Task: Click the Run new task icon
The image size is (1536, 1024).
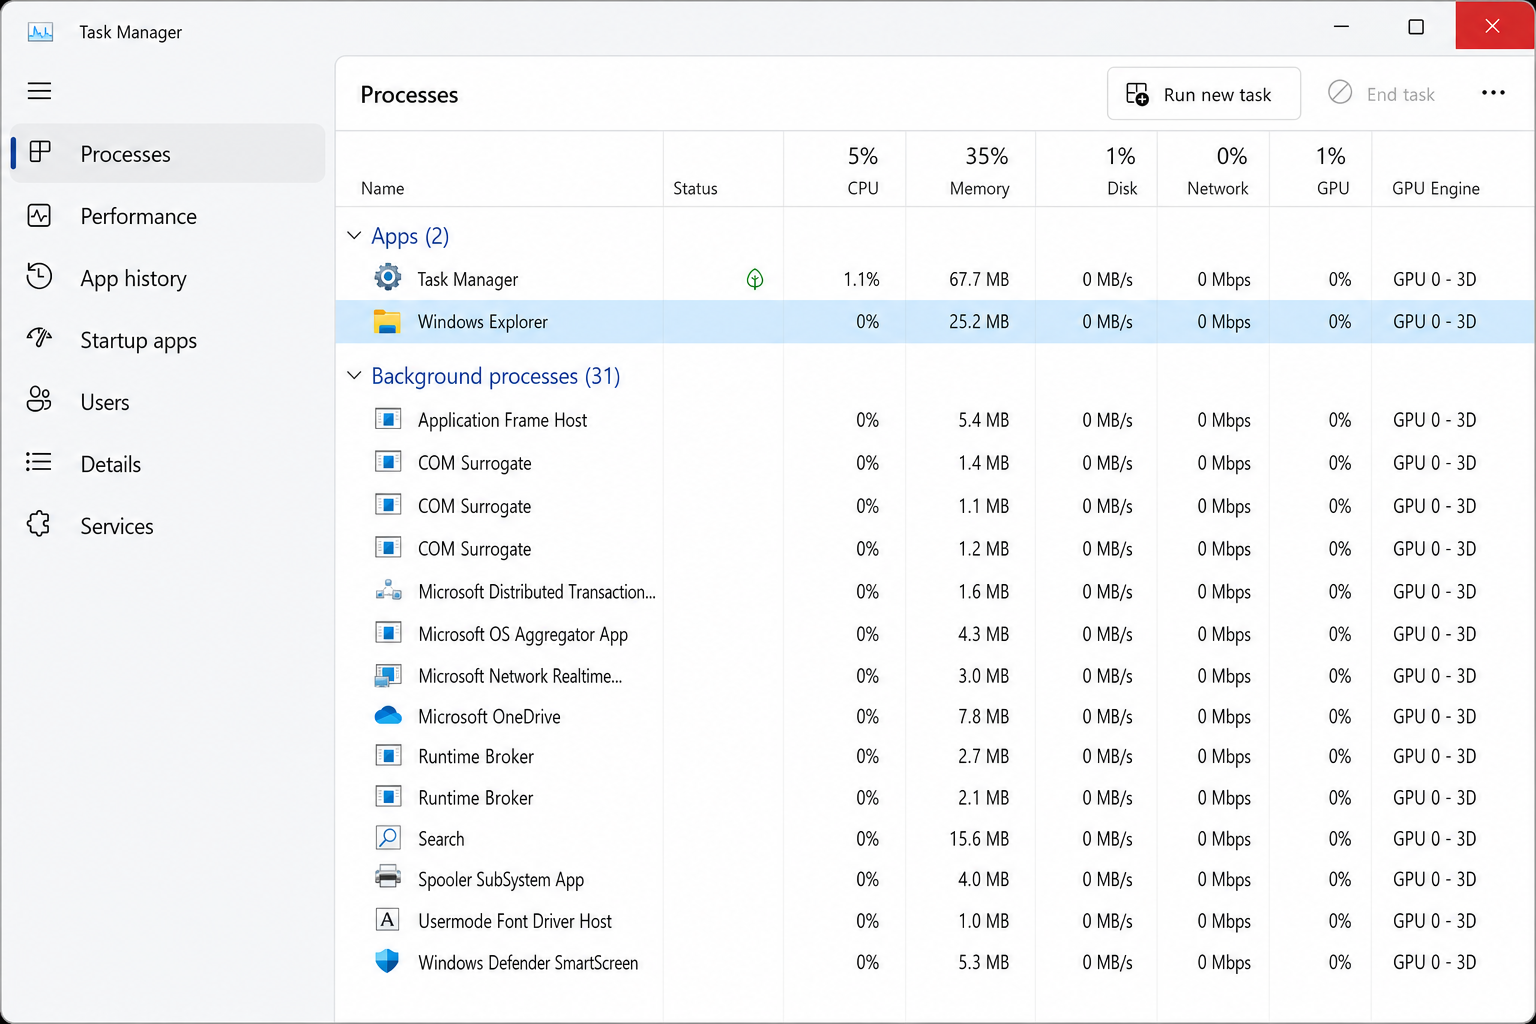Action: pyautogui.click(x=1137, y=94)
